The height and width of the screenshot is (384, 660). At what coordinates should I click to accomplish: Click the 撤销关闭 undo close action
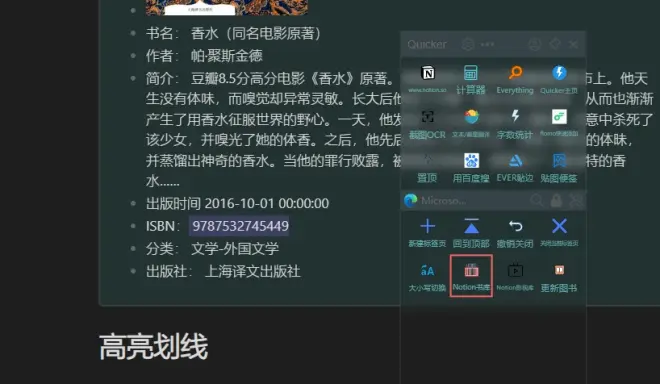point(515,233)
